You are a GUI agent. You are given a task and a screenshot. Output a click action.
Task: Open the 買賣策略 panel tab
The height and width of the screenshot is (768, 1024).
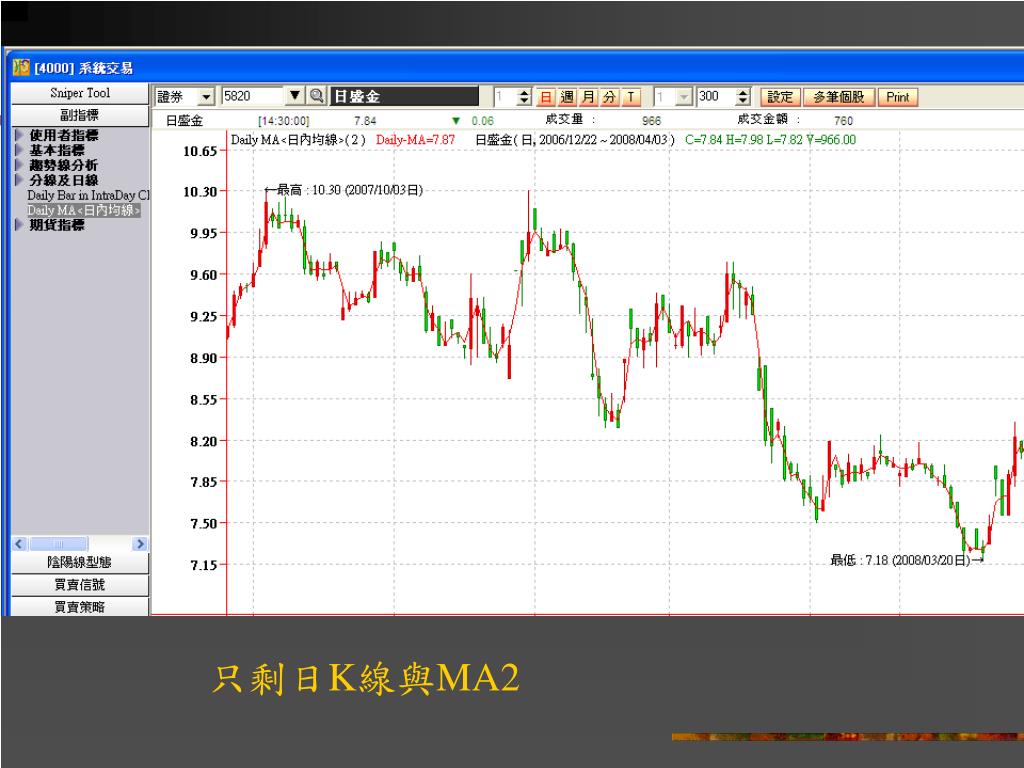[80, 607]
